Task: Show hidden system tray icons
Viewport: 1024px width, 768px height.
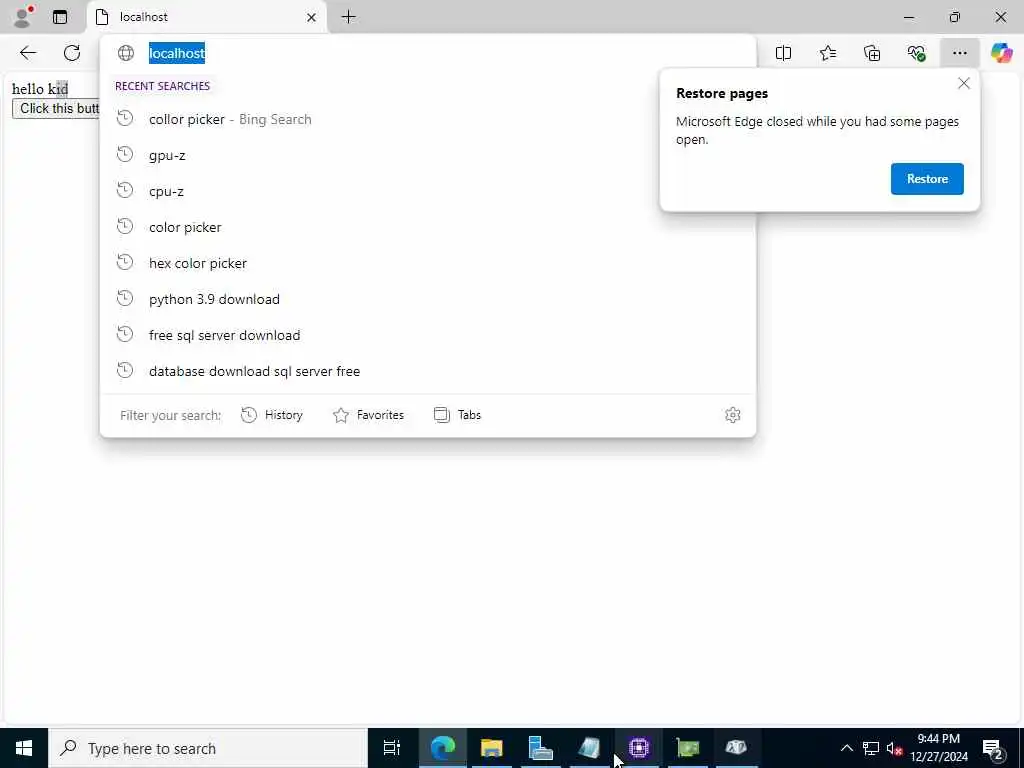Action: click(x=846, y=748)
